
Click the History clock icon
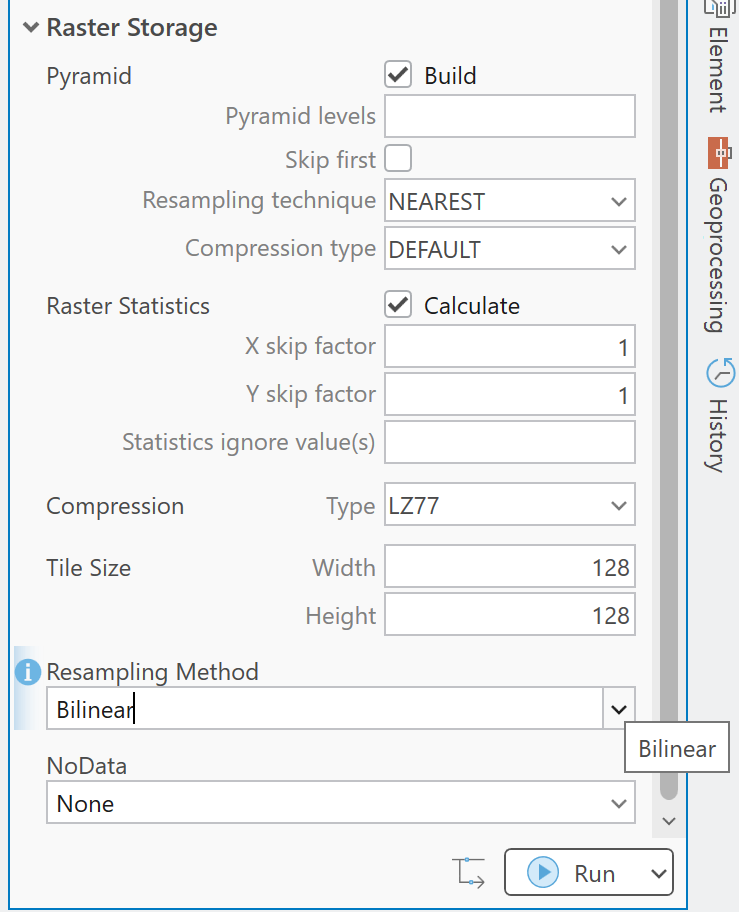[719, 372]
